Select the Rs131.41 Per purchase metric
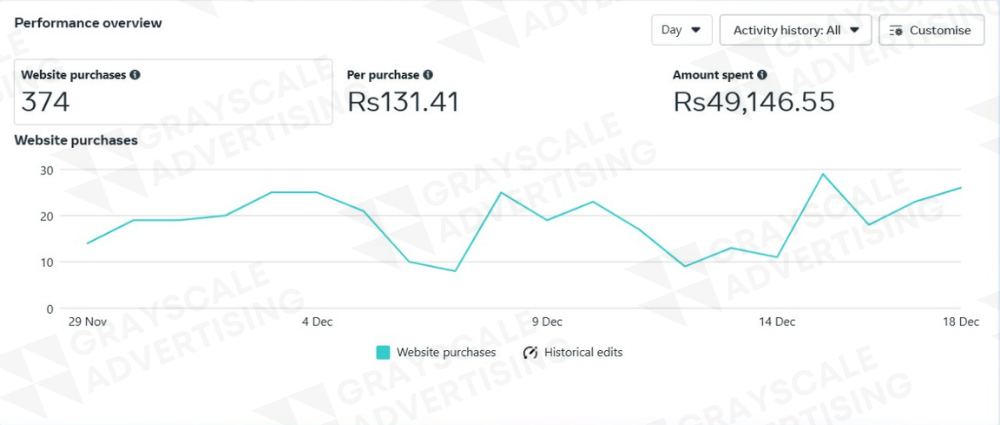 [403, 101]
